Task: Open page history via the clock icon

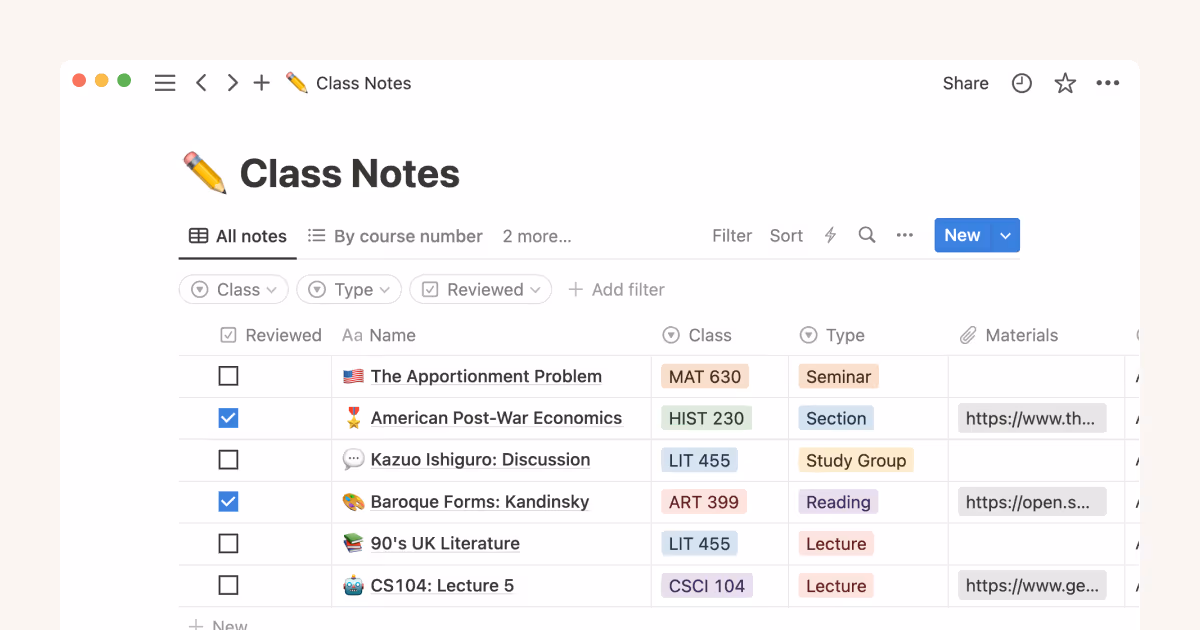Action: [1021, 83]
